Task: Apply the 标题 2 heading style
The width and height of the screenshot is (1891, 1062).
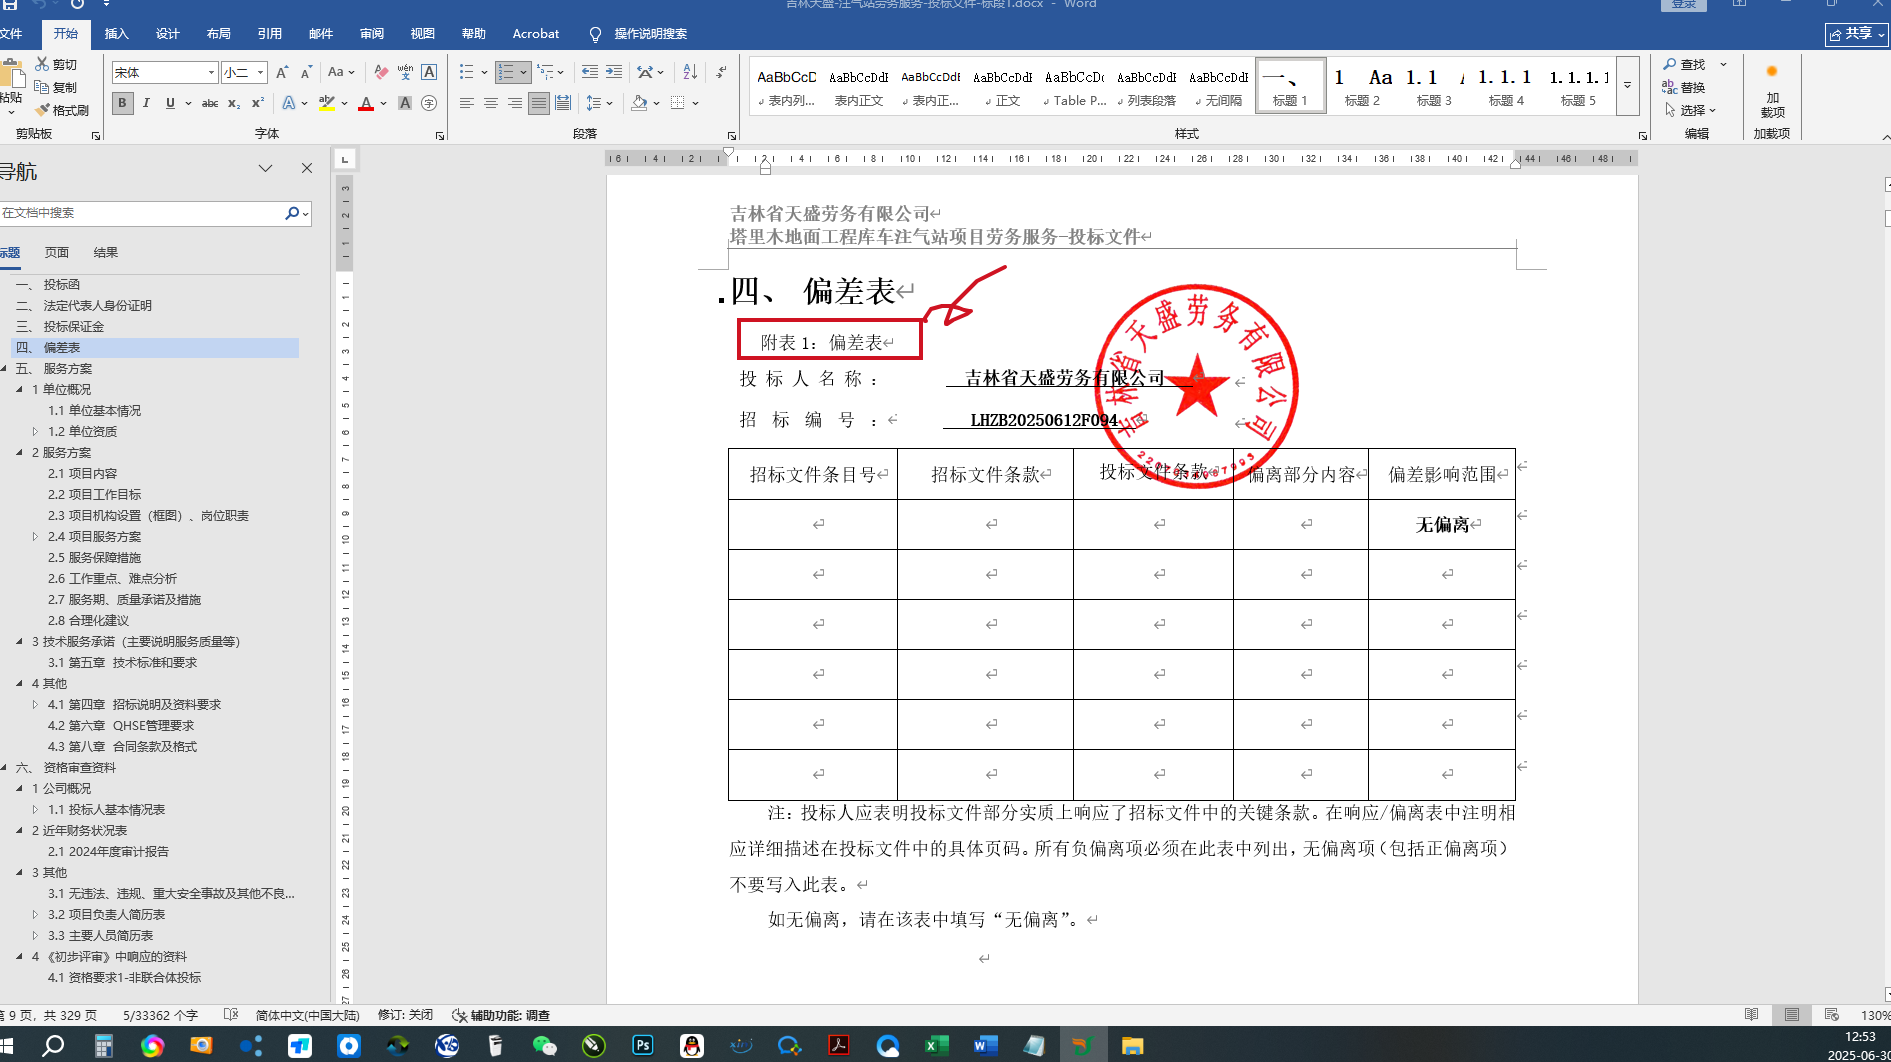Action: pos(1362,86)
